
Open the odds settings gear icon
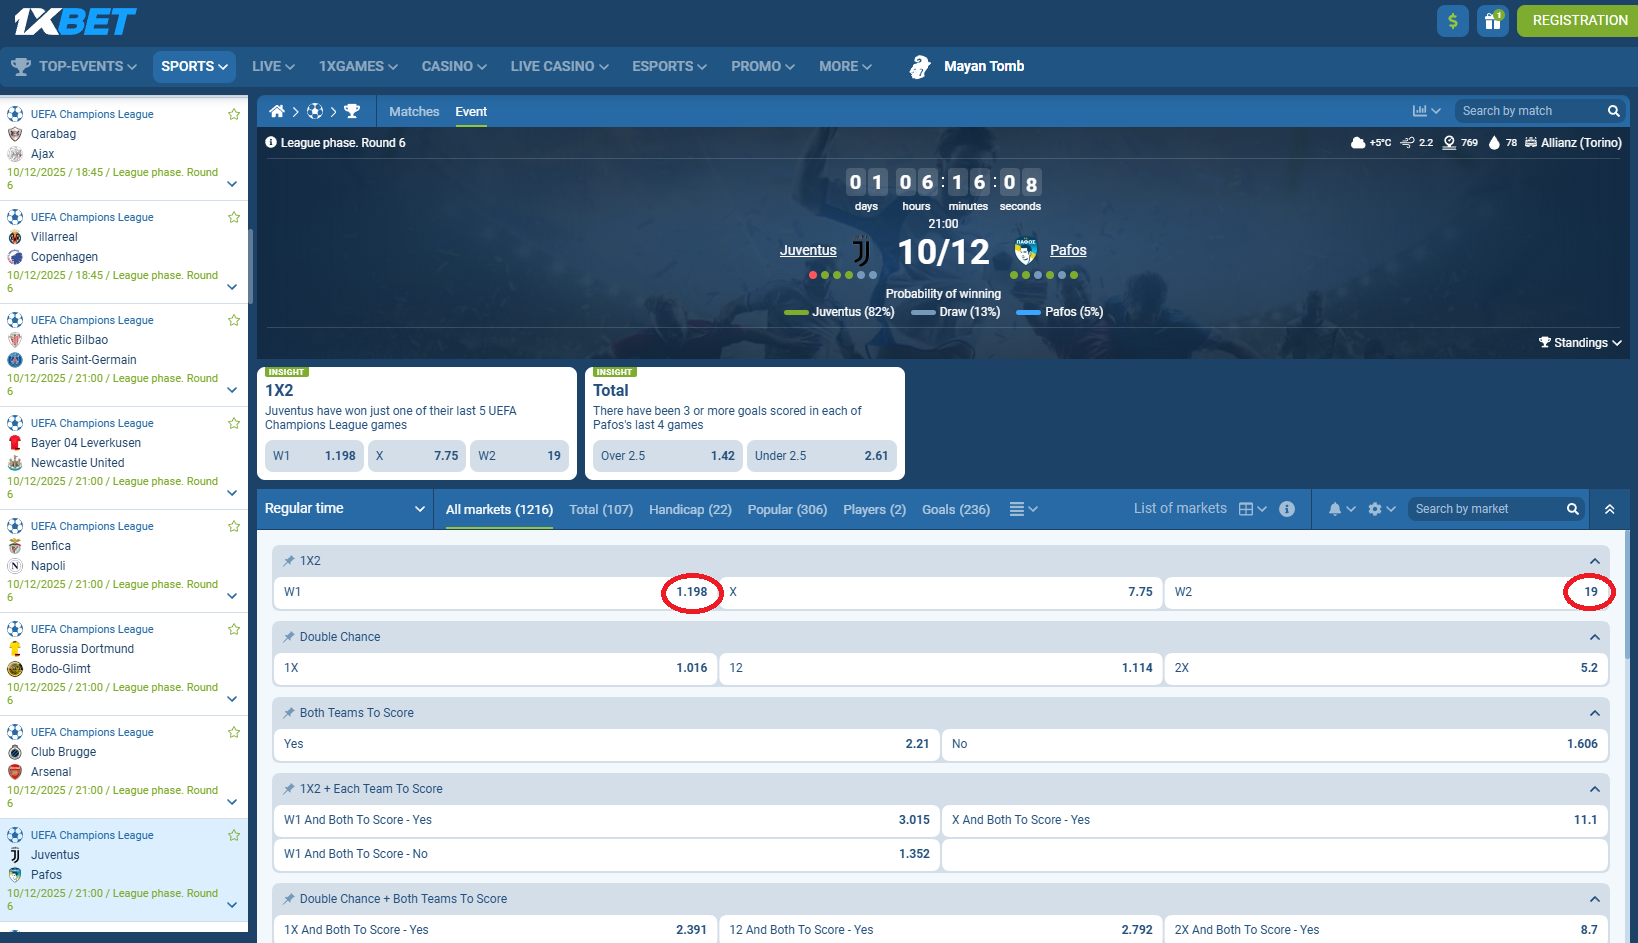pyautogui.click(x=1375, y=509)
